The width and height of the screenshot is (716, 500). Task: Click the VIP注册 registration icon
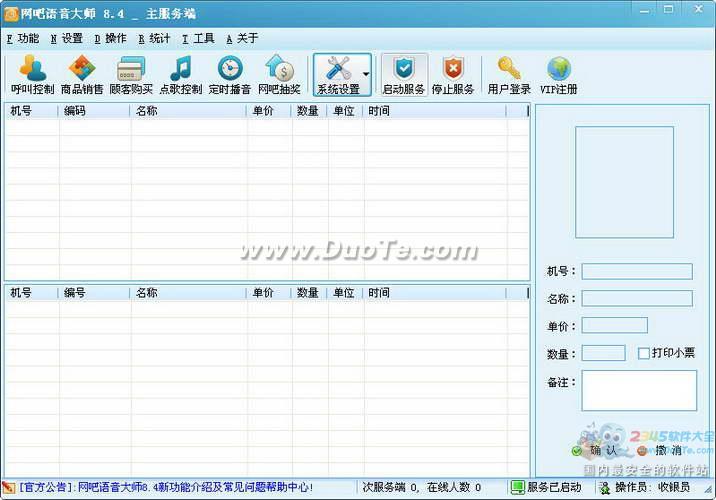tap(559, 75)
